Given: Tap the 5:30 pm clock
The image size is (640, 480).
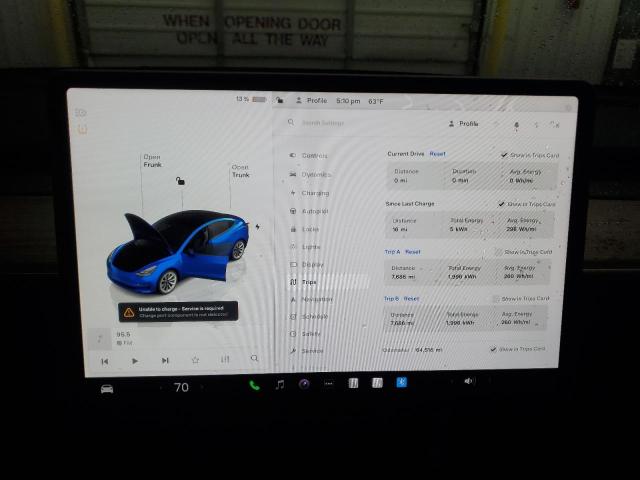Looking at the screenshot, I should click(x=348, y=101).
